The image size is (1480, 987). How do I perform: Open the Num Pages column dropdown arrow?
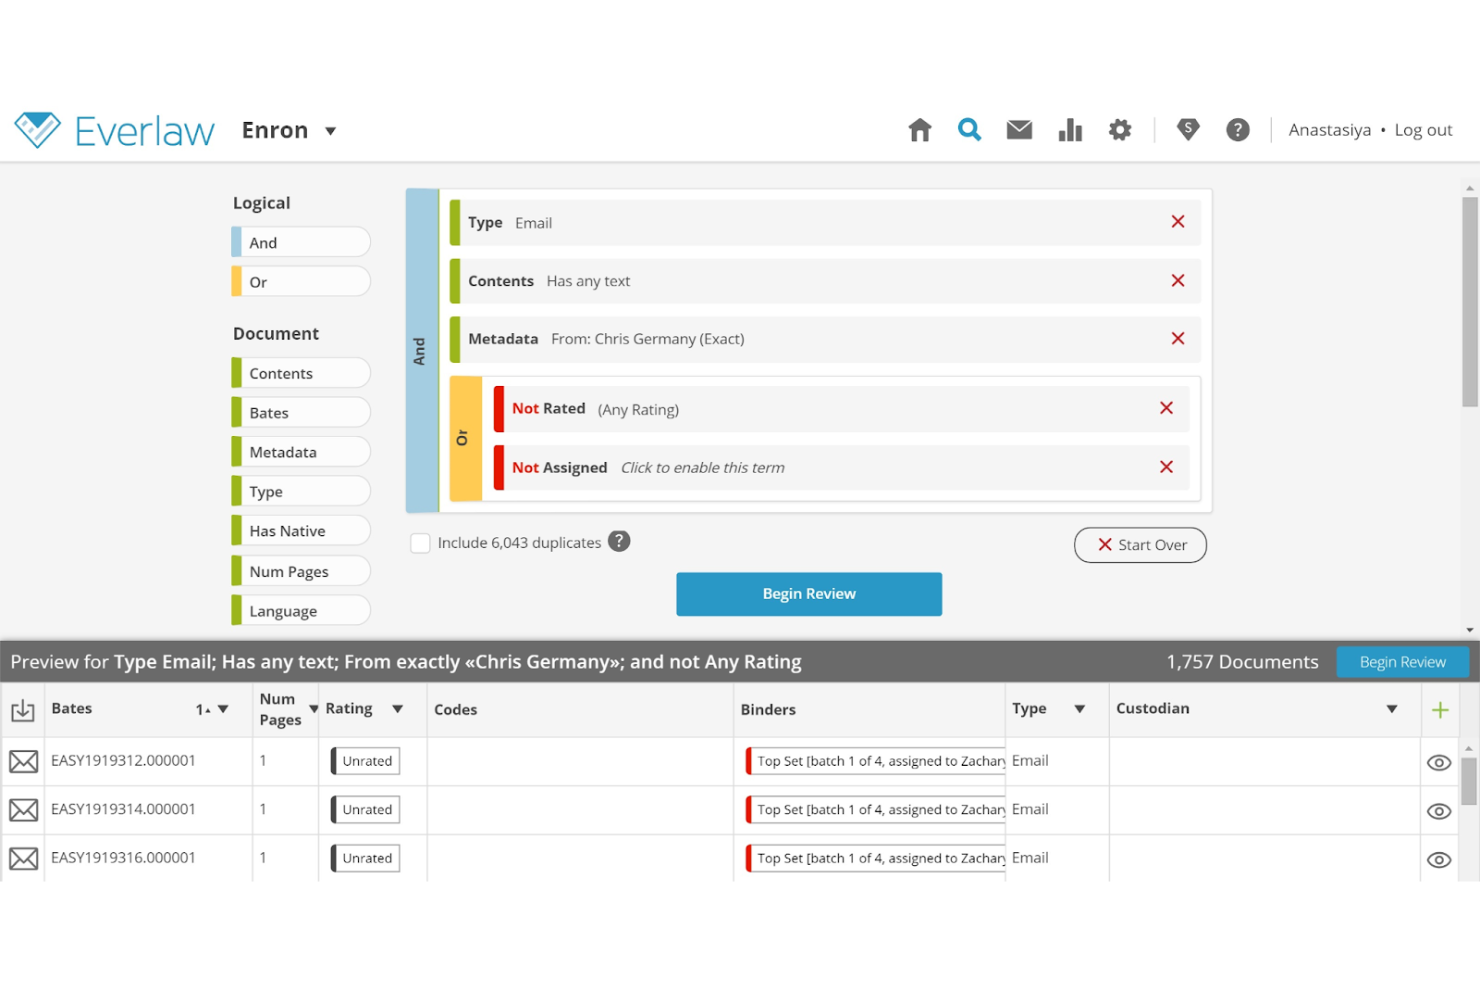tap(314, 709)
